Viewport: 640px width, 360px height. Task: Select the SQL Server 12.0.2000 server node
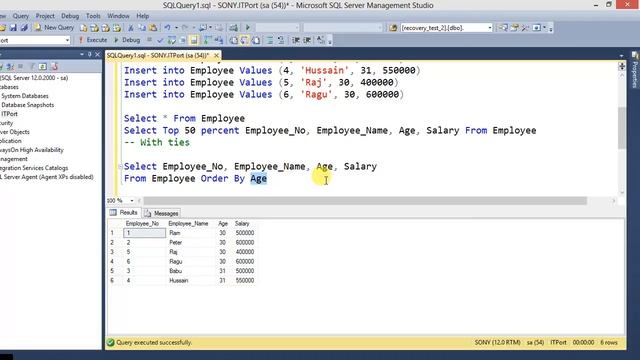tap(34, 78)
